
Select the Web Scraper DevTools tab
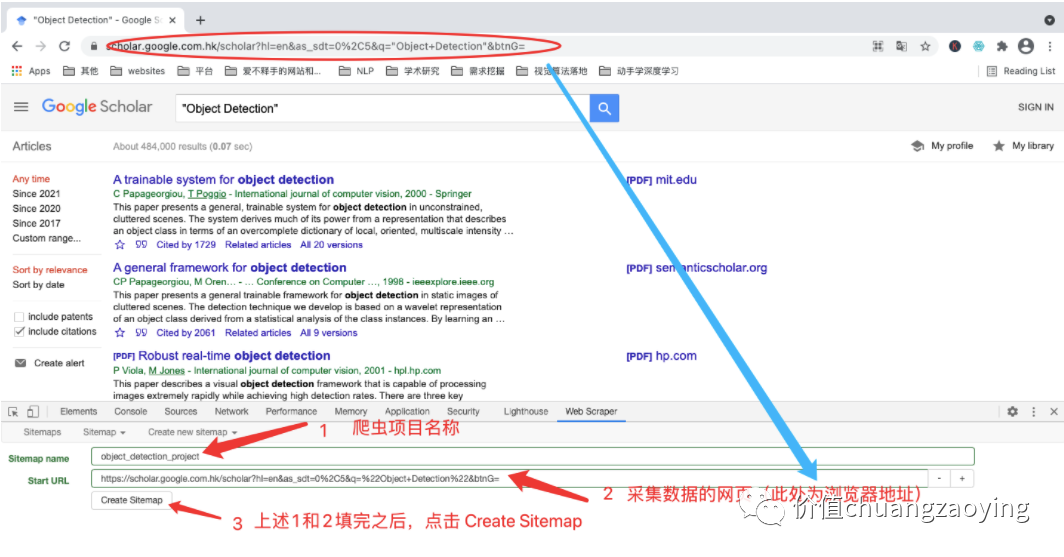(x=591, y=412)
